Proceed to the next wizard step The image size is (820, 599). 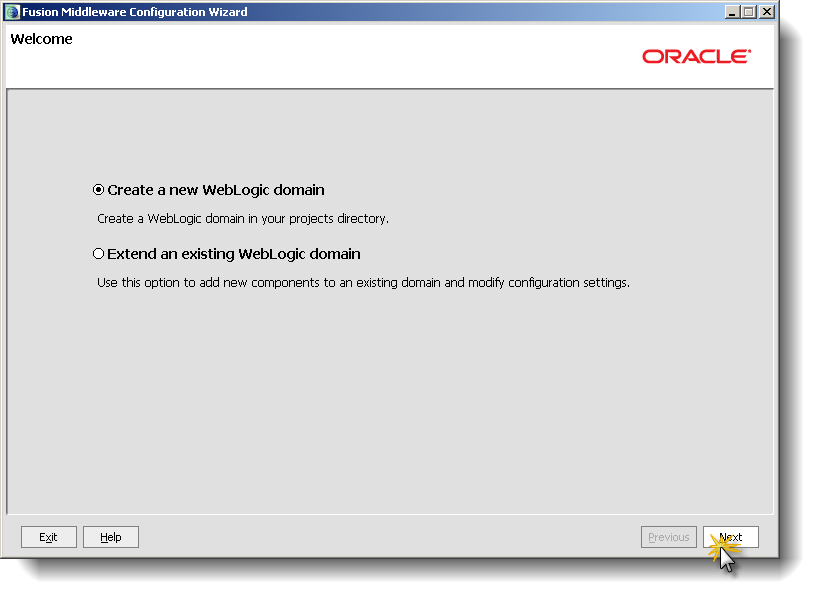pyautogui.click(x=730, y=537)
